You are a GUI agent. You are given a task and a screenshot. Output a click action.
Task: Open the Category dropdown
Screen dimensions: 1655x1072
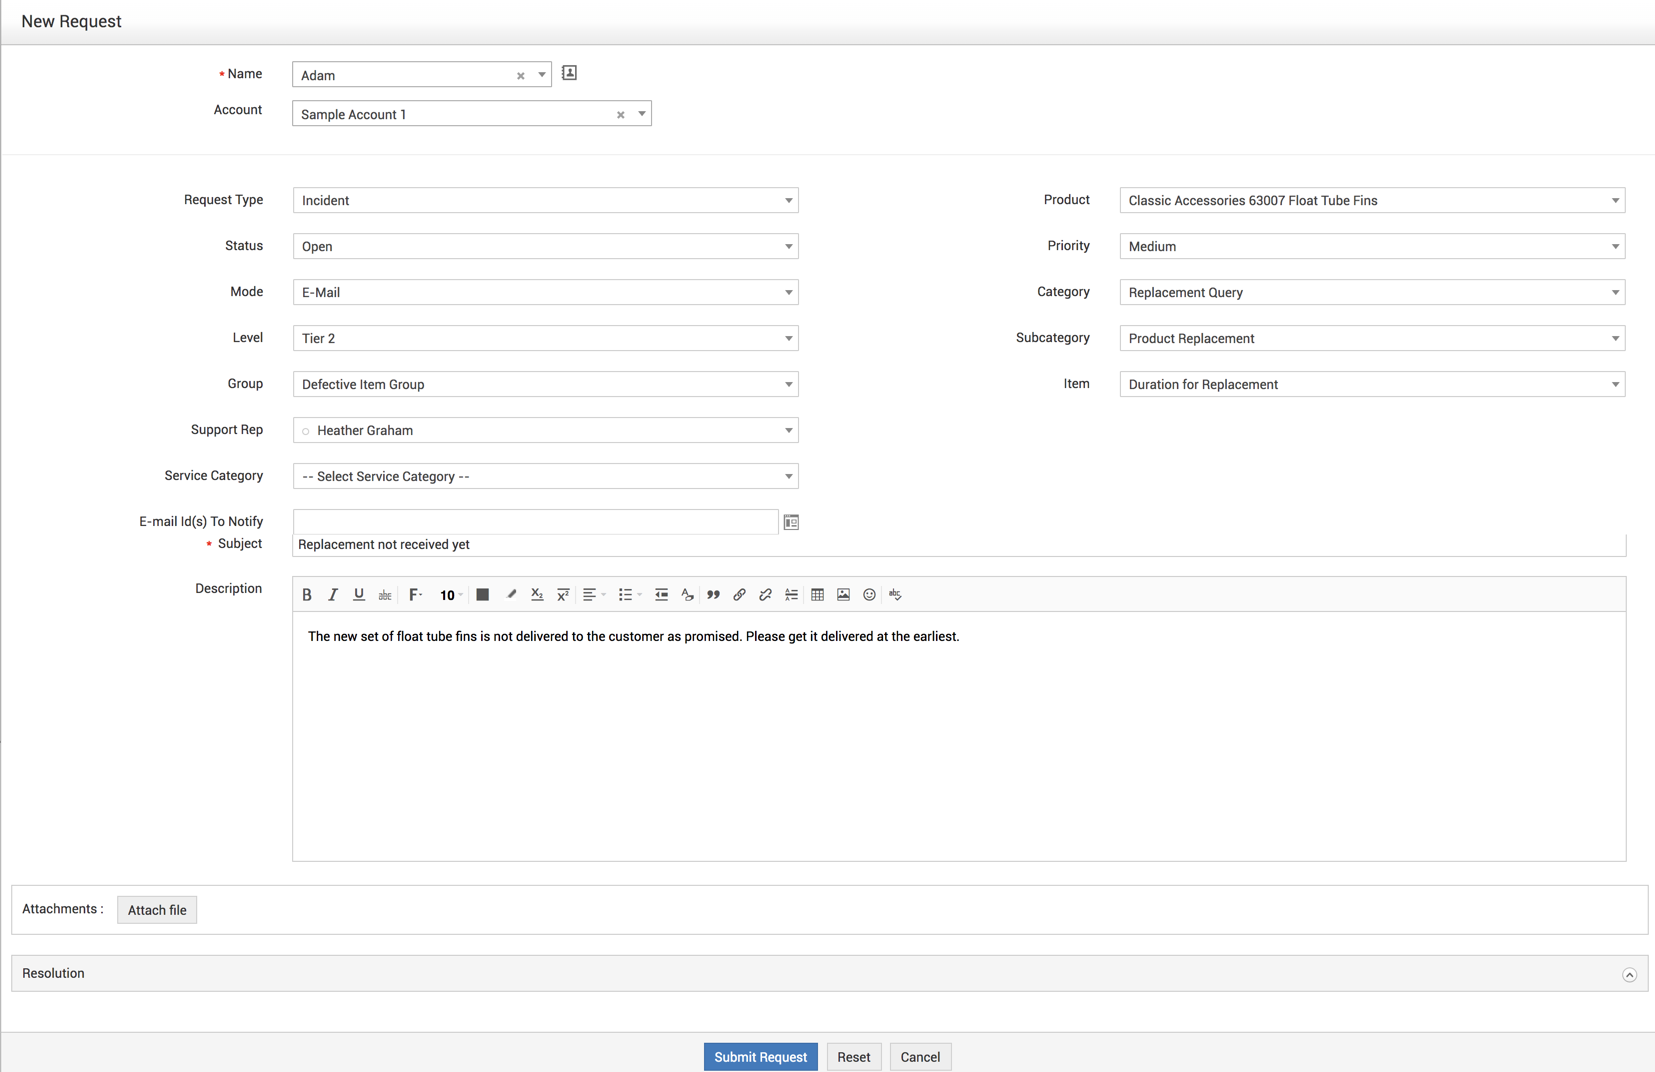pos(1372,292)
